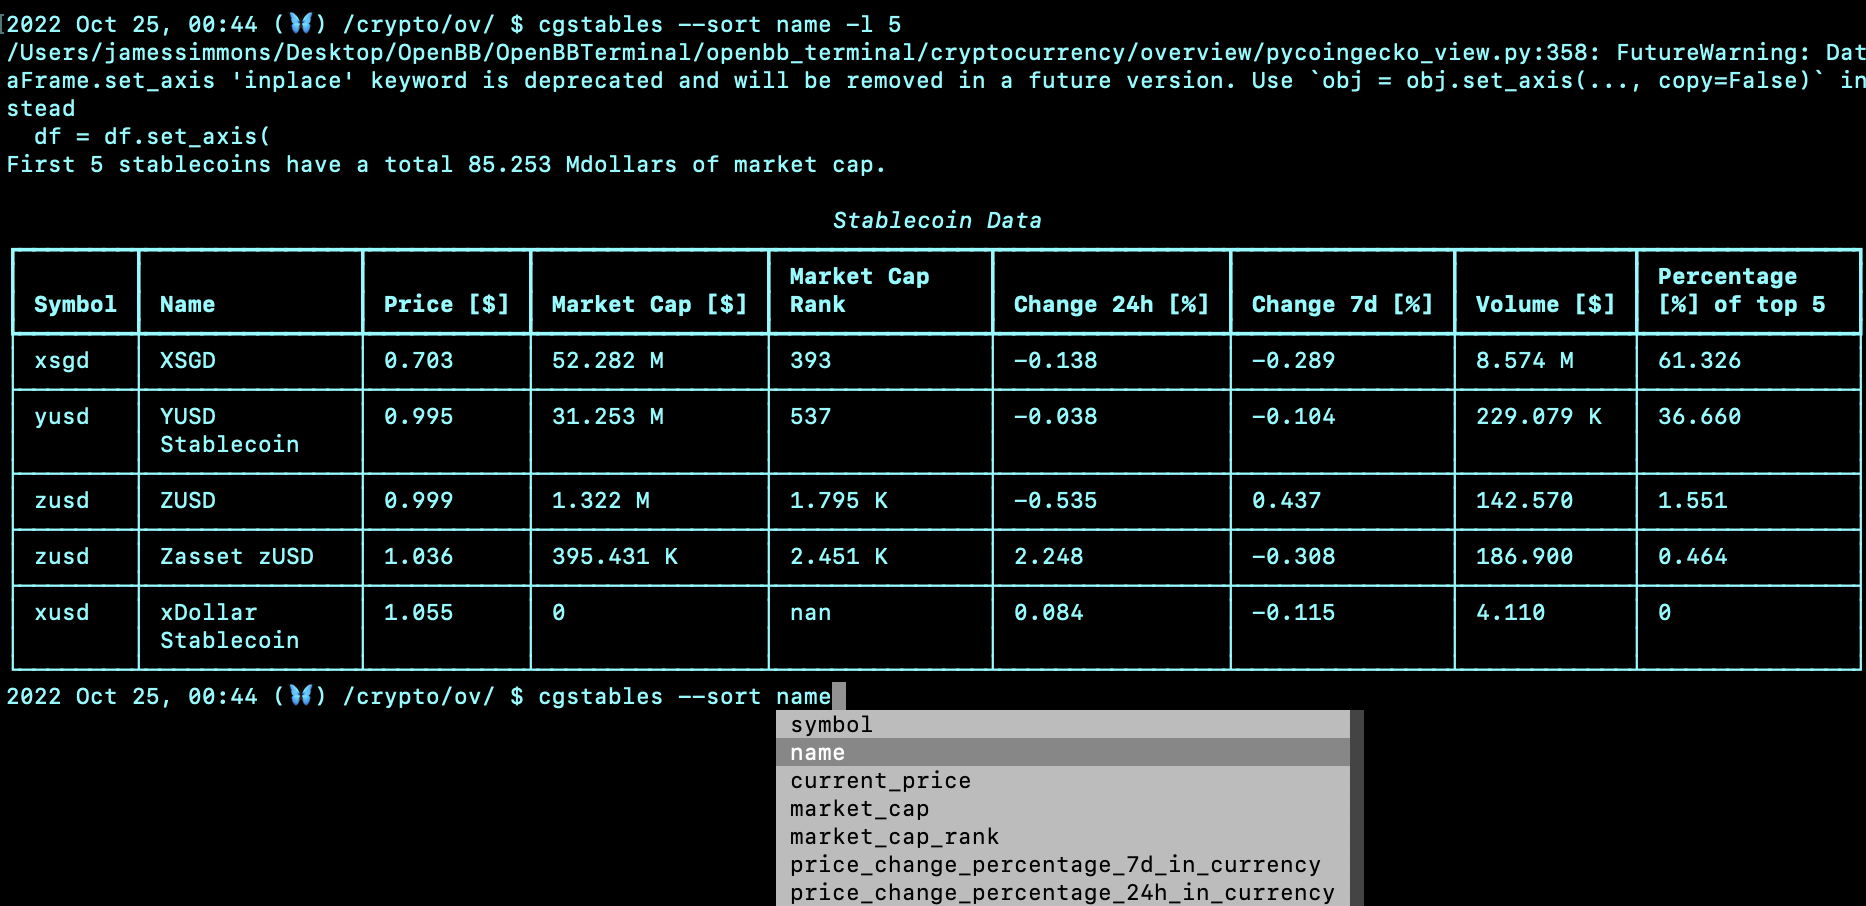Select 'symbol' from the autocomplete suggestions
Viewport: 1866px width, 906px height.
pos(832,724)
